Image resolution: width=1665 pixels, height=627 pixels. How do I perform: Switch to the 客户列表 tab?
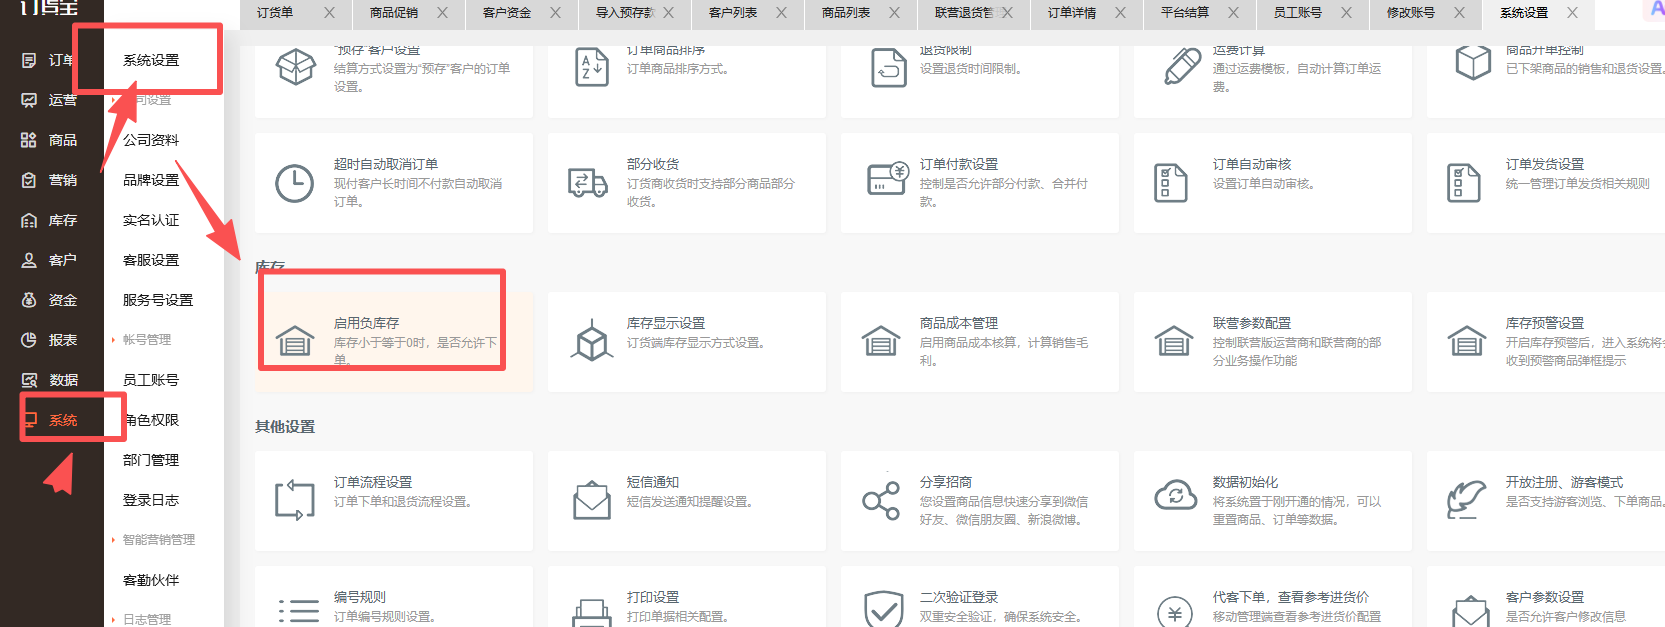click(733, 13)
